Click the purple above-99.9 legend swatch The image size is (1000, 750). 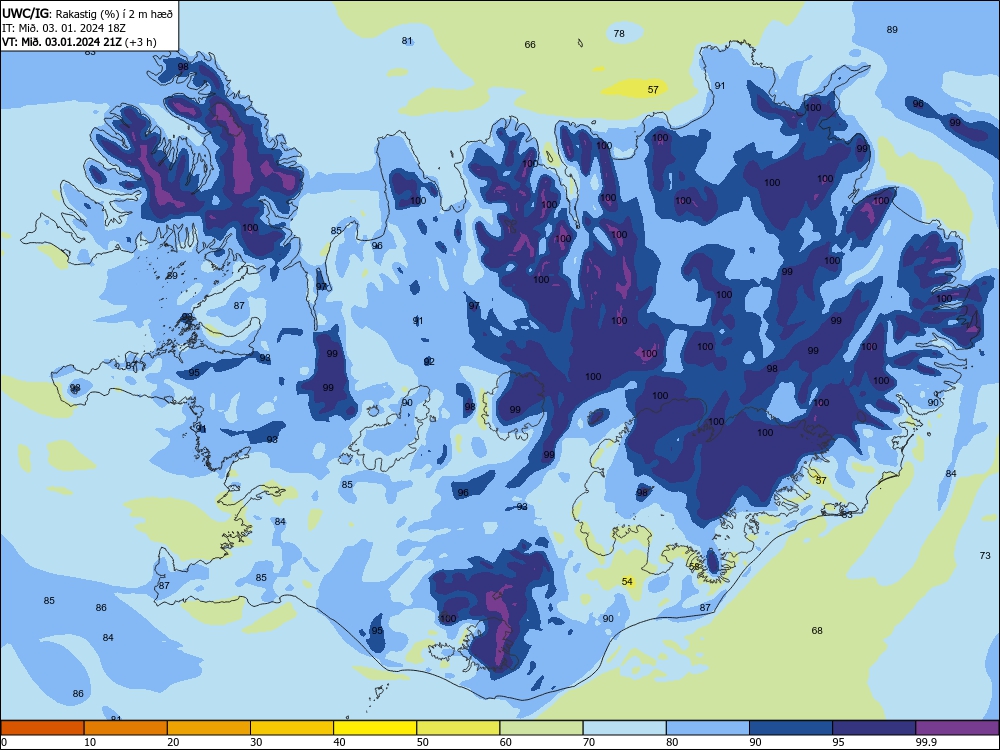tap(957, 728)
